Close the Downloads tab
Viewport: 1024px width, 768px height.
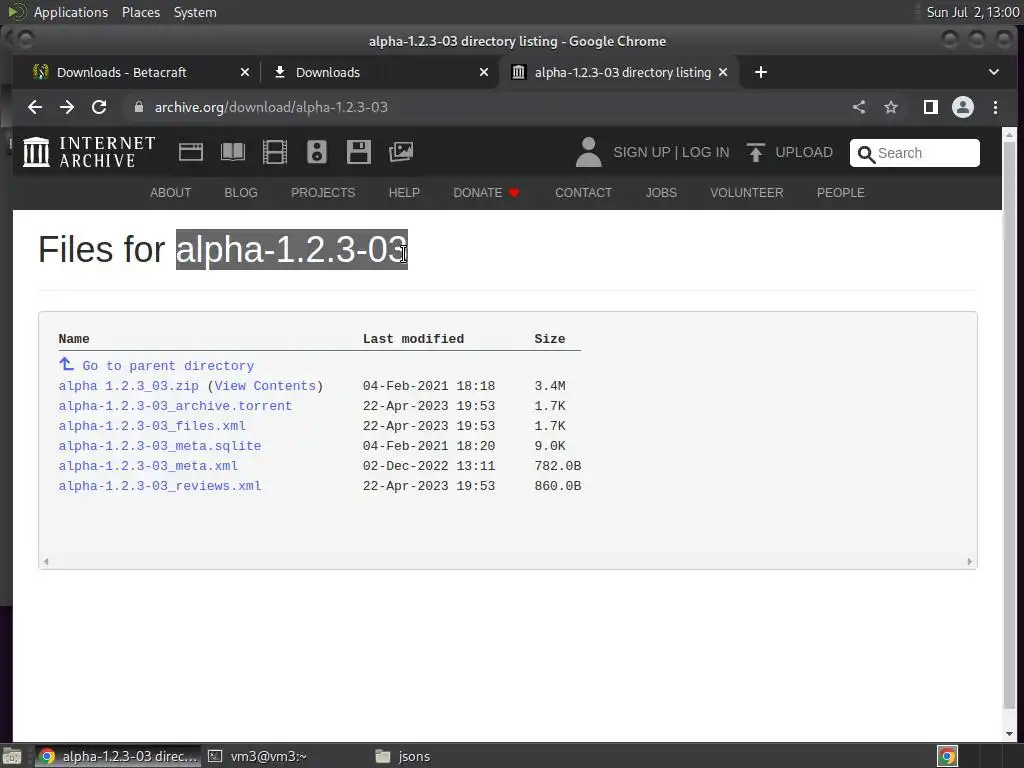(484, 72)
